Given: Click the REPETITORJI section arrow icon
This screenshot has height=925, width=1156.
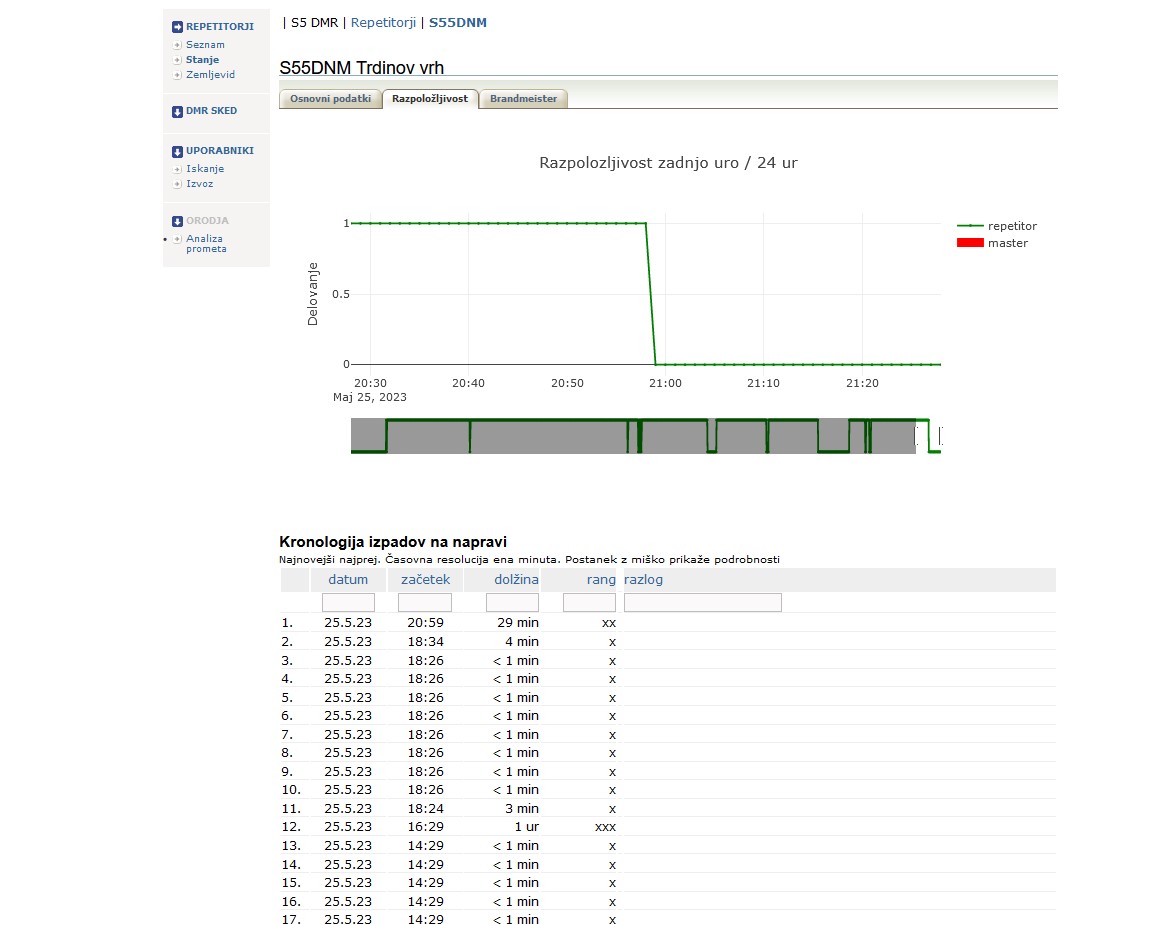Looking at the screenshot, I should click(x=177, y=27).
